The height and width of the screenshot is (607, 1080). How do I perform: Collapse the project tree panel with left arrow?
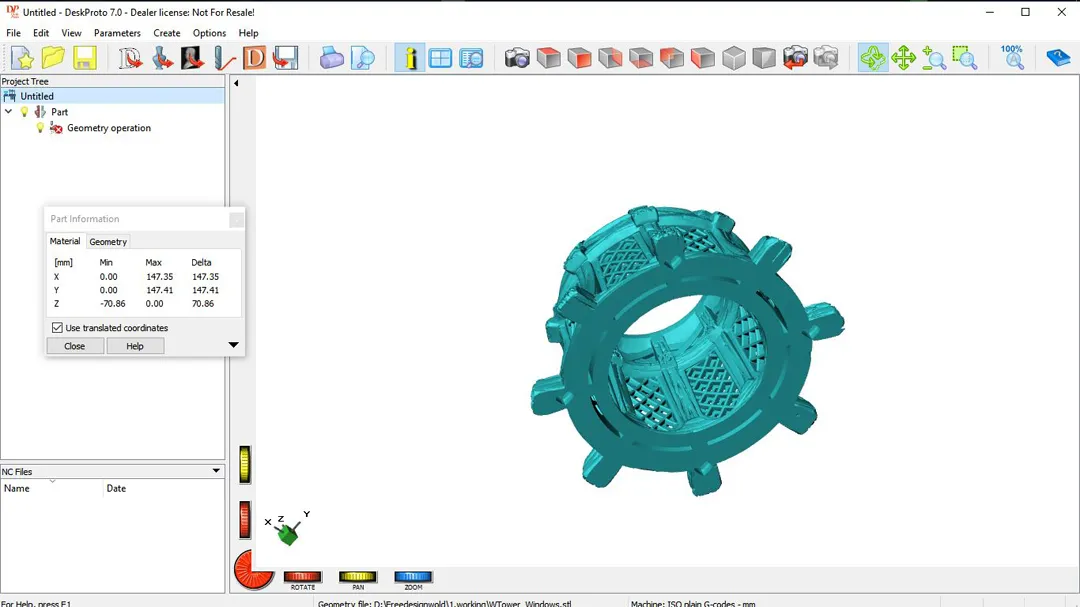click(x=236, y=83)
